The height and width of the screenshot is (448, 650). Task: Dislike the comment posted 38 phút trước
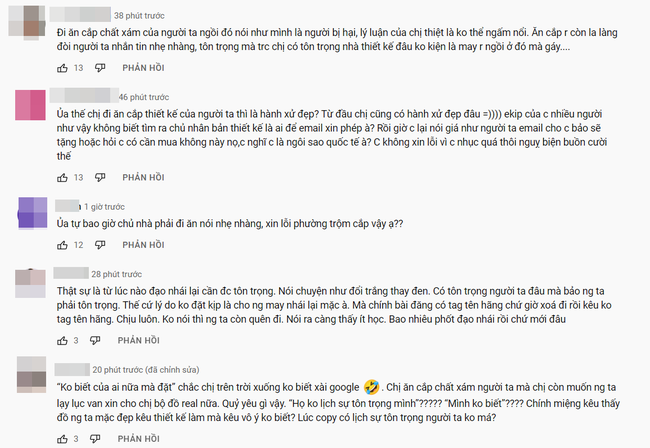[x=99, y=67]
